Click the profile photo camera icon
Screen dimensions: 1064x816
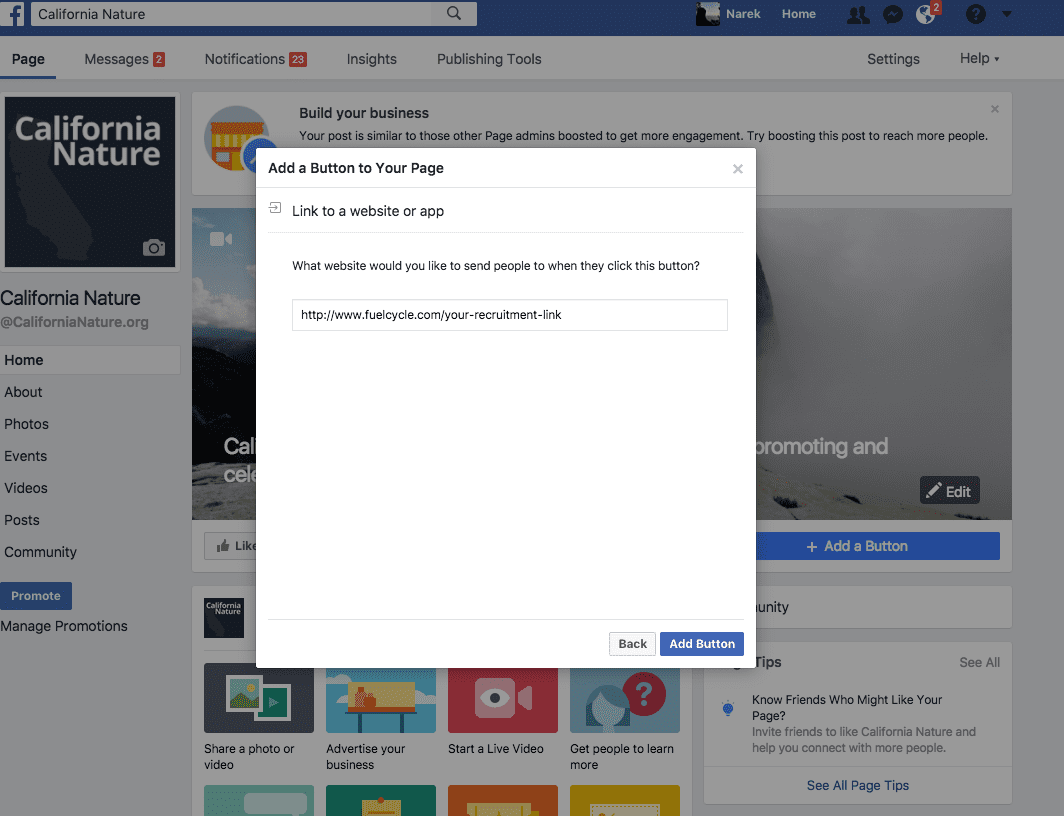click(154, 248)
